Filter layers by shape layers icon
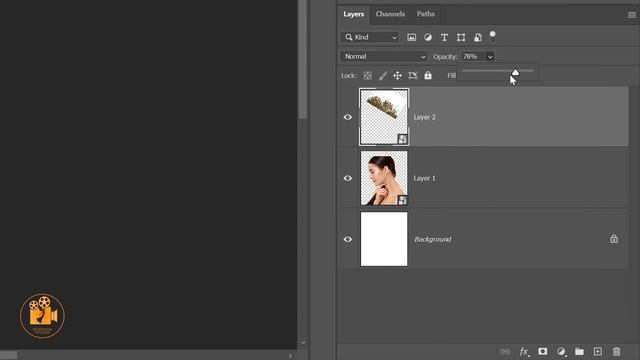This screenshot has width=640, height=360. coord(461,38)
